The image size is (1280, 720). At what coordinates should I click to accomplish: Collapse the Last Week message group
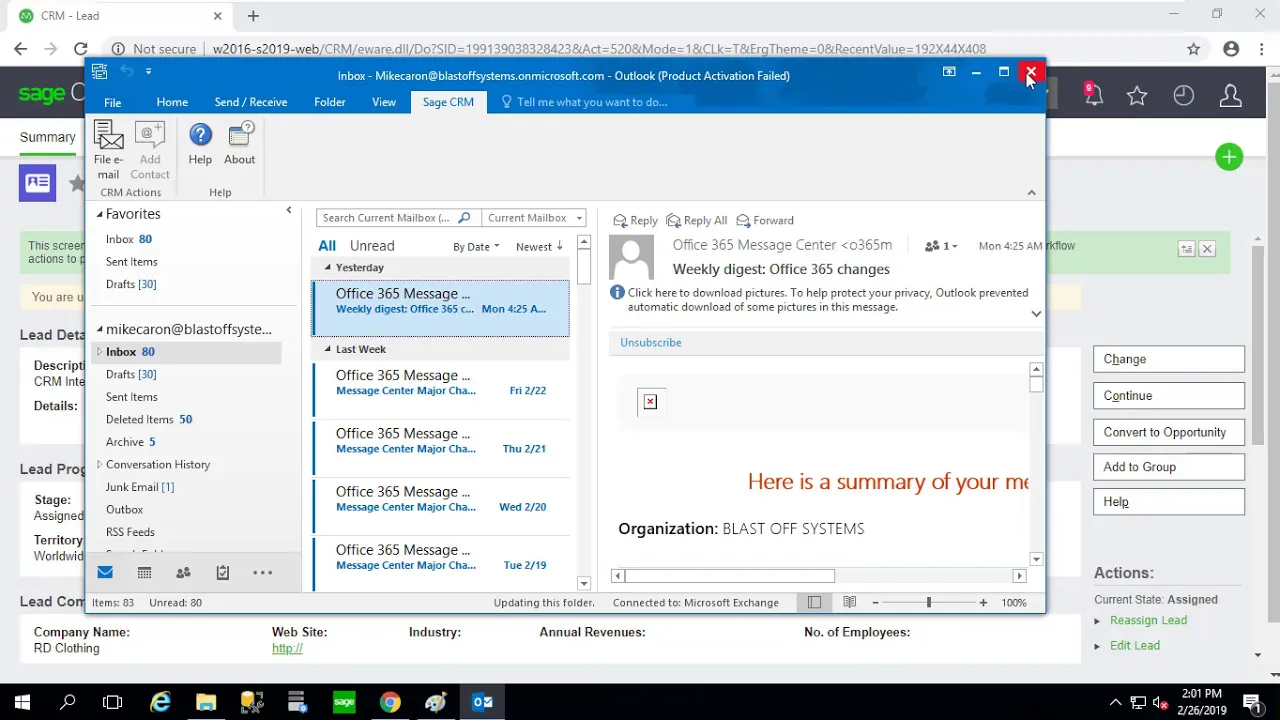[x=328, y=349]
